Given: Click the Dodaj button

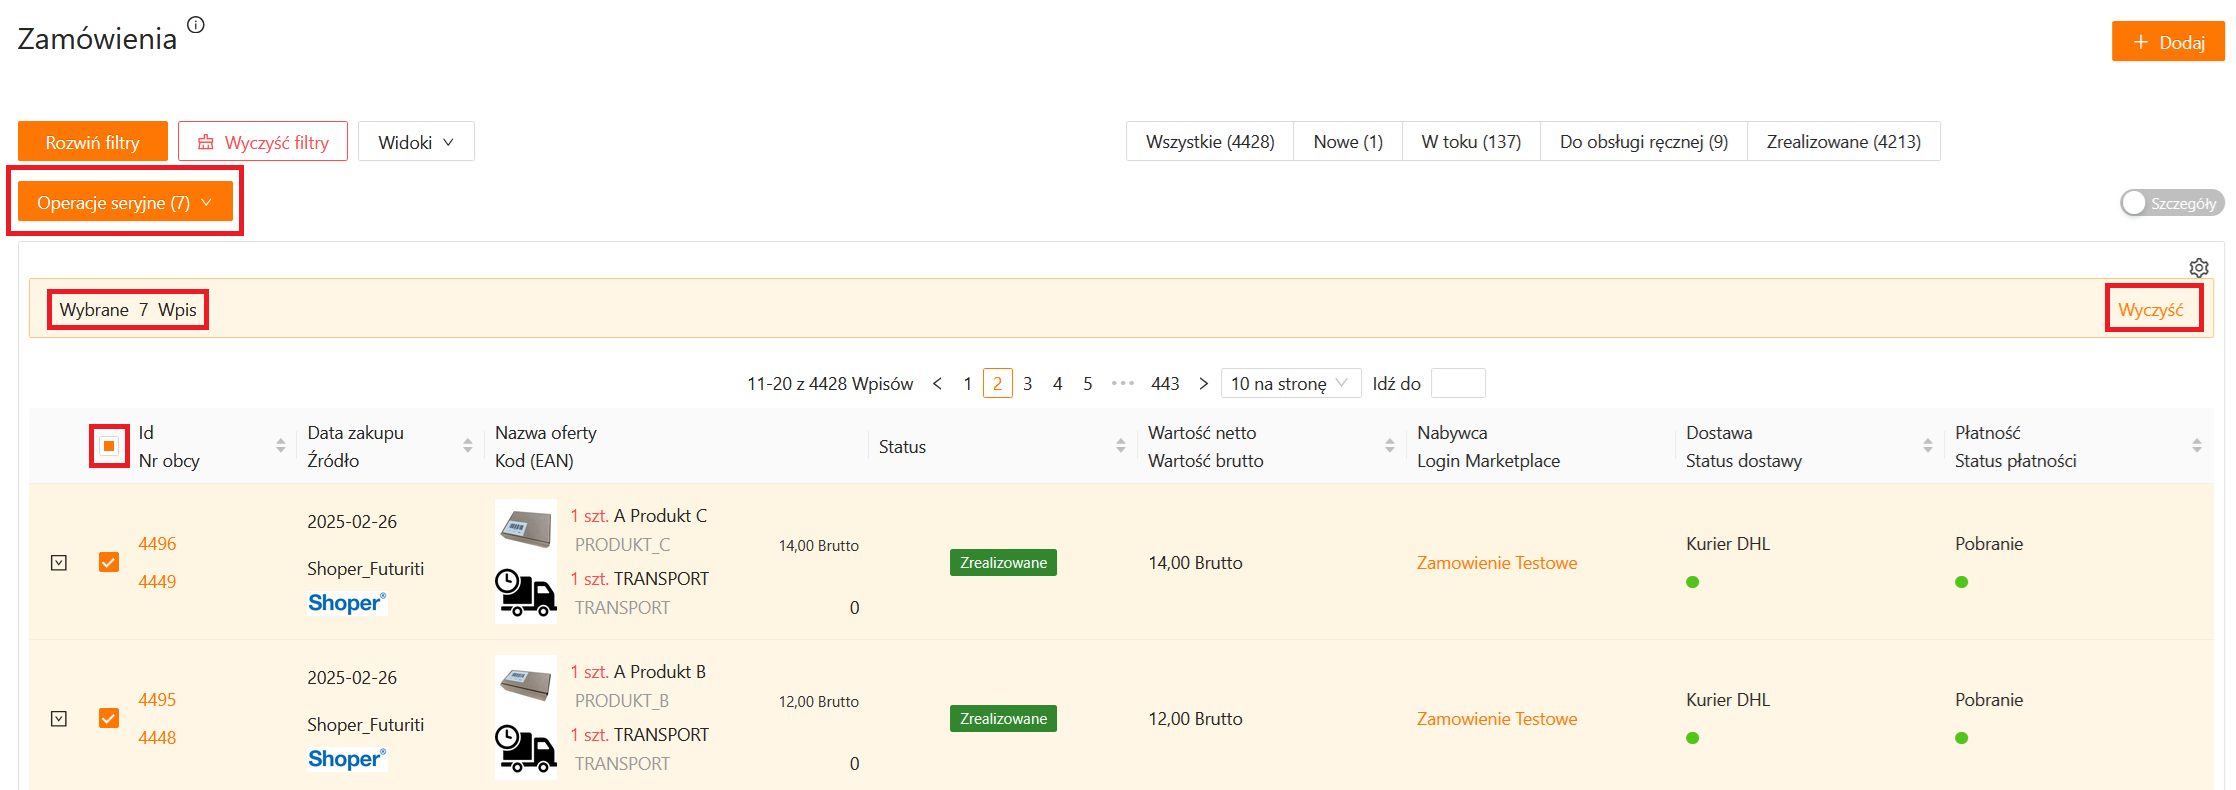Looking at the screenshot, I should (2167, 42).
